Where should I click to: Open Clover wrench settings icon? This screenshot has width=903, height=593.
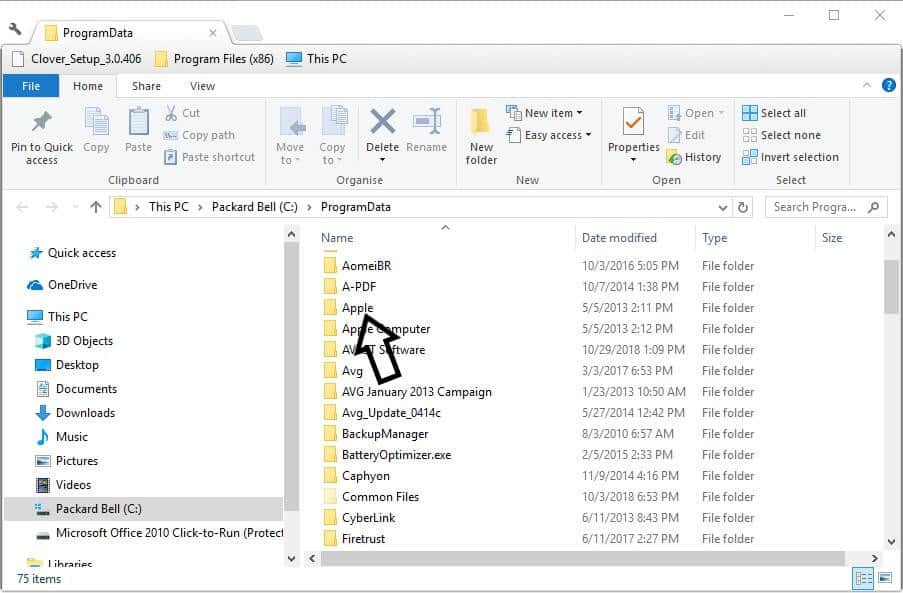pos(15,29)
